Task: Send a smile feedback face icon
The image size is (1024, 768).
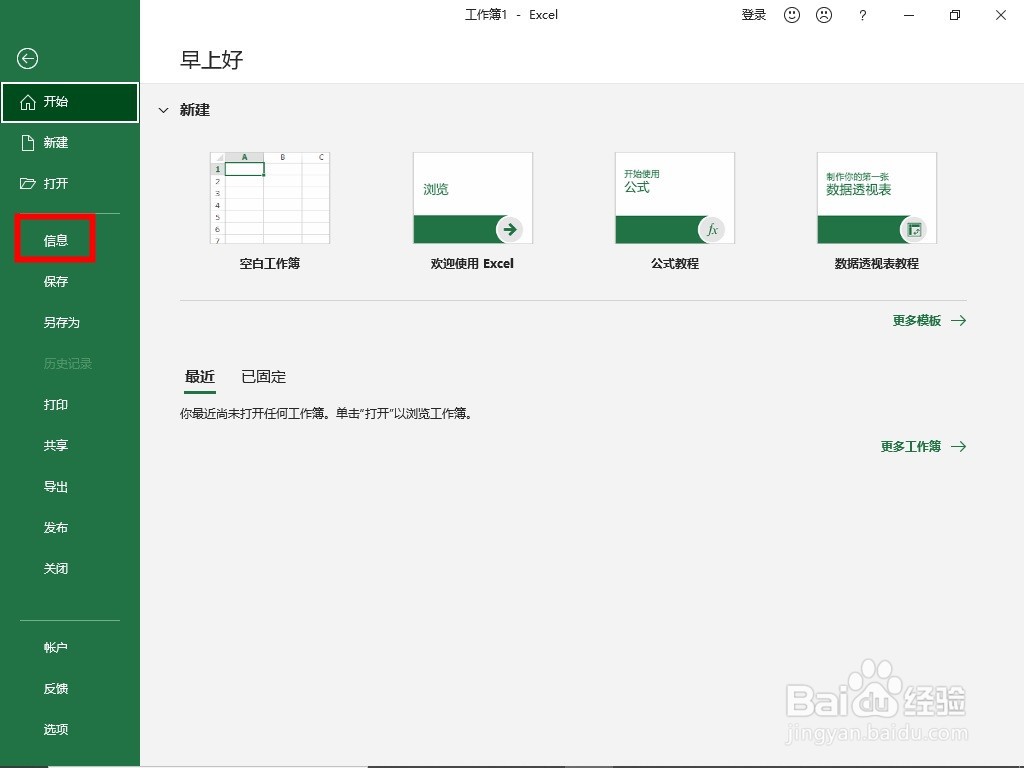Action: pos(792,15)
